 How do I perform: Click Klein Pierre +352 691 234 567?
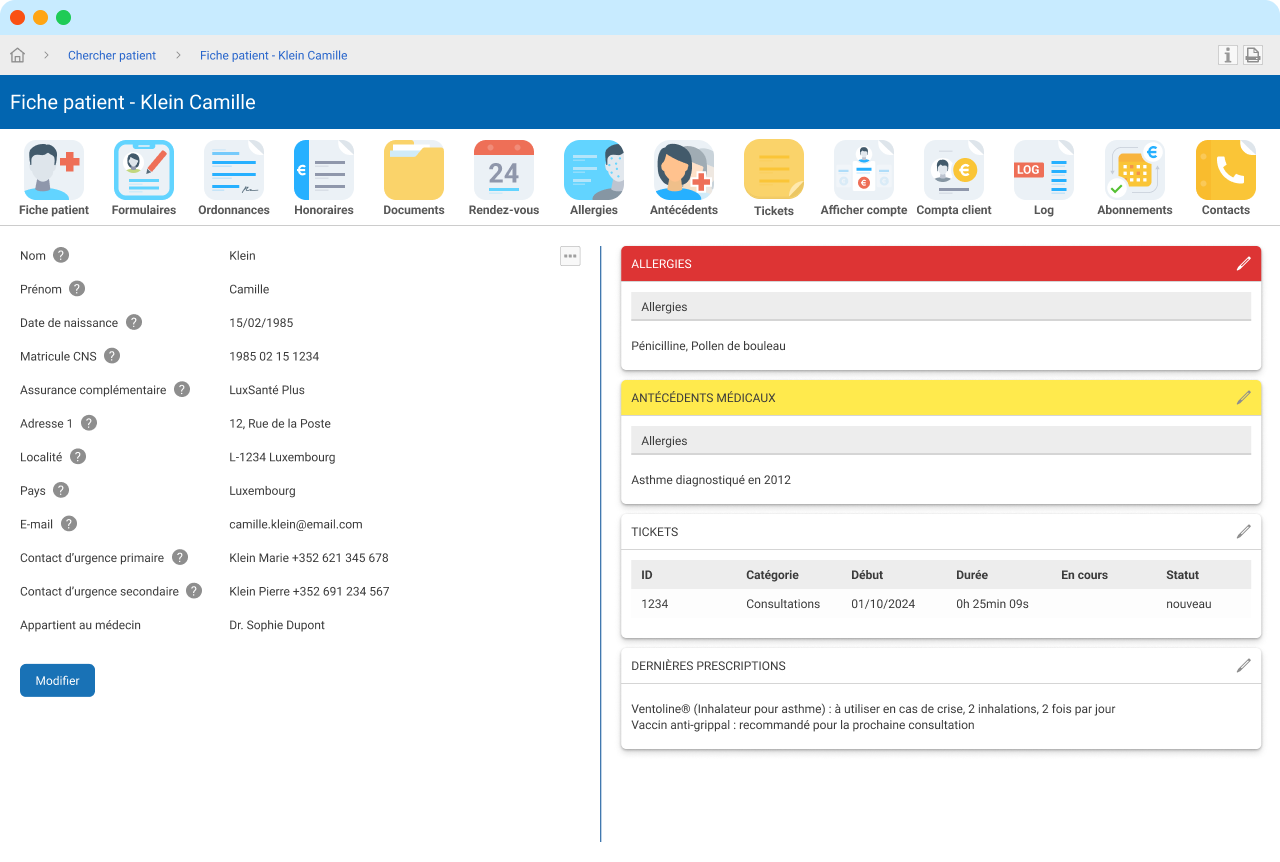309,591
